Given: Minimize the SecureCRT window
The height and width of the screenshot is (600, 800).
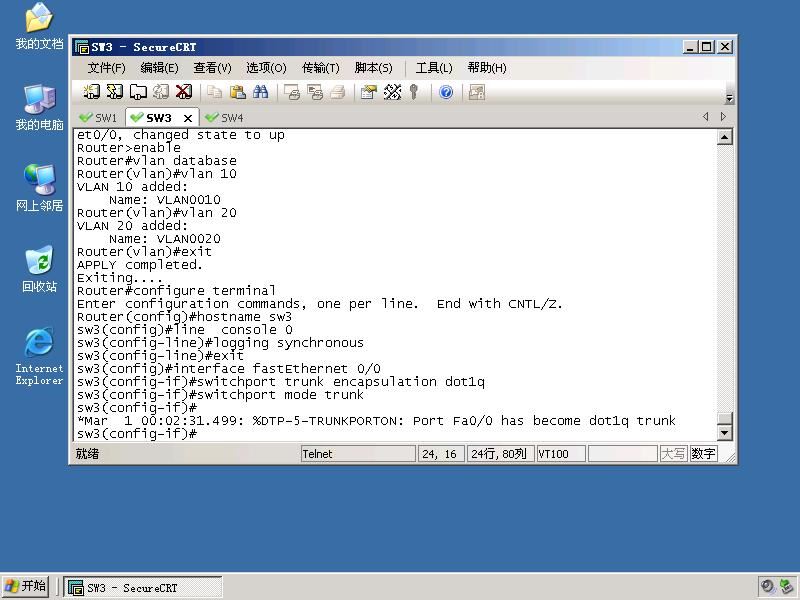Looking at the screenshot, I should click(x=690, y=47).
